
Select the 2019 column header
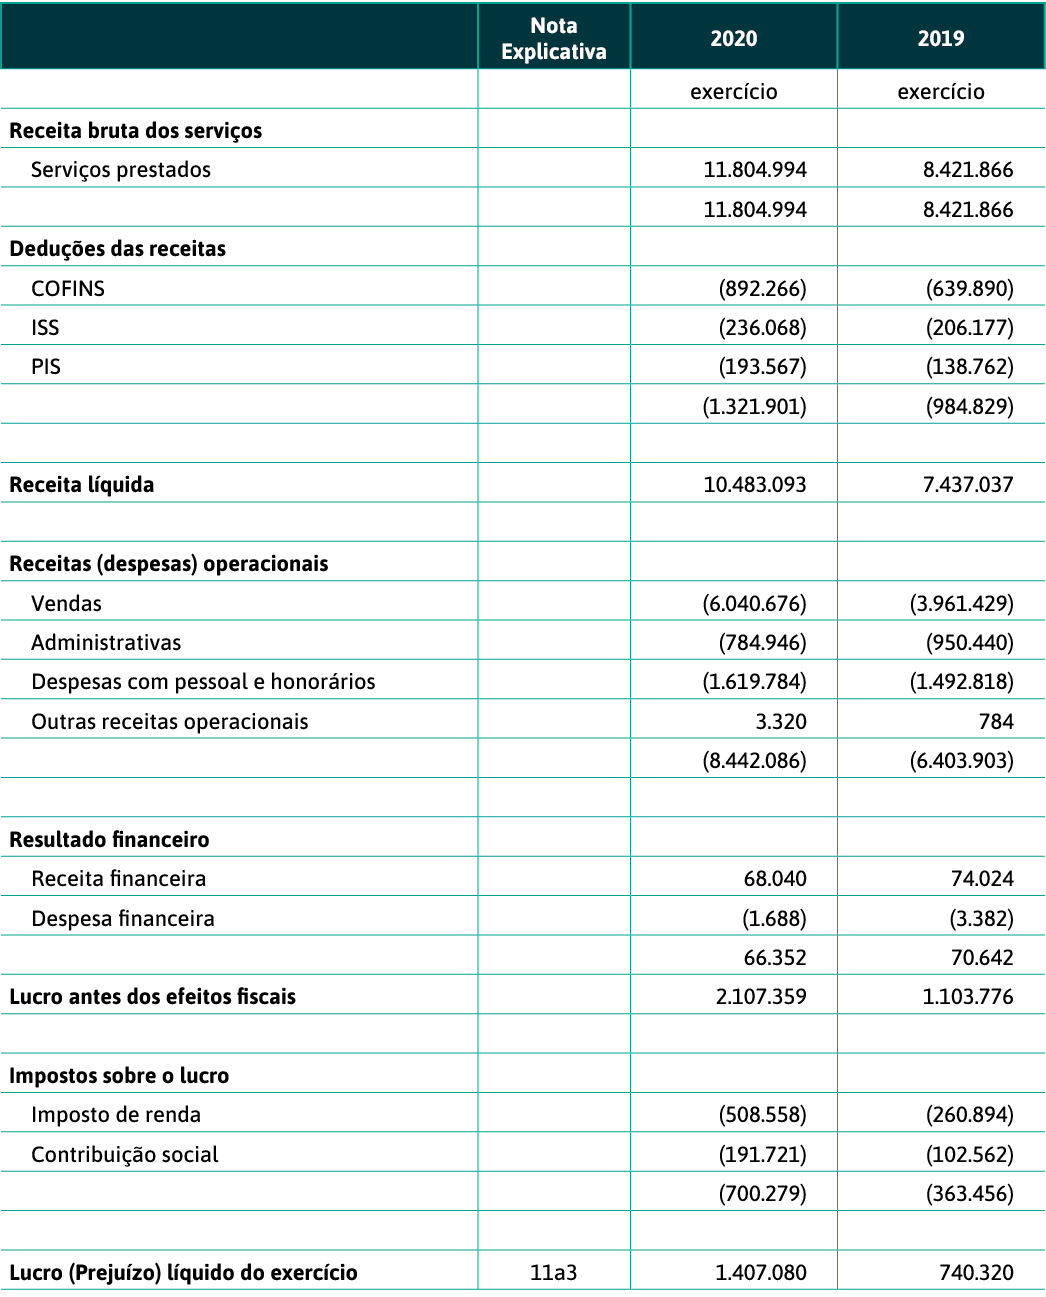tap(940, 39)
